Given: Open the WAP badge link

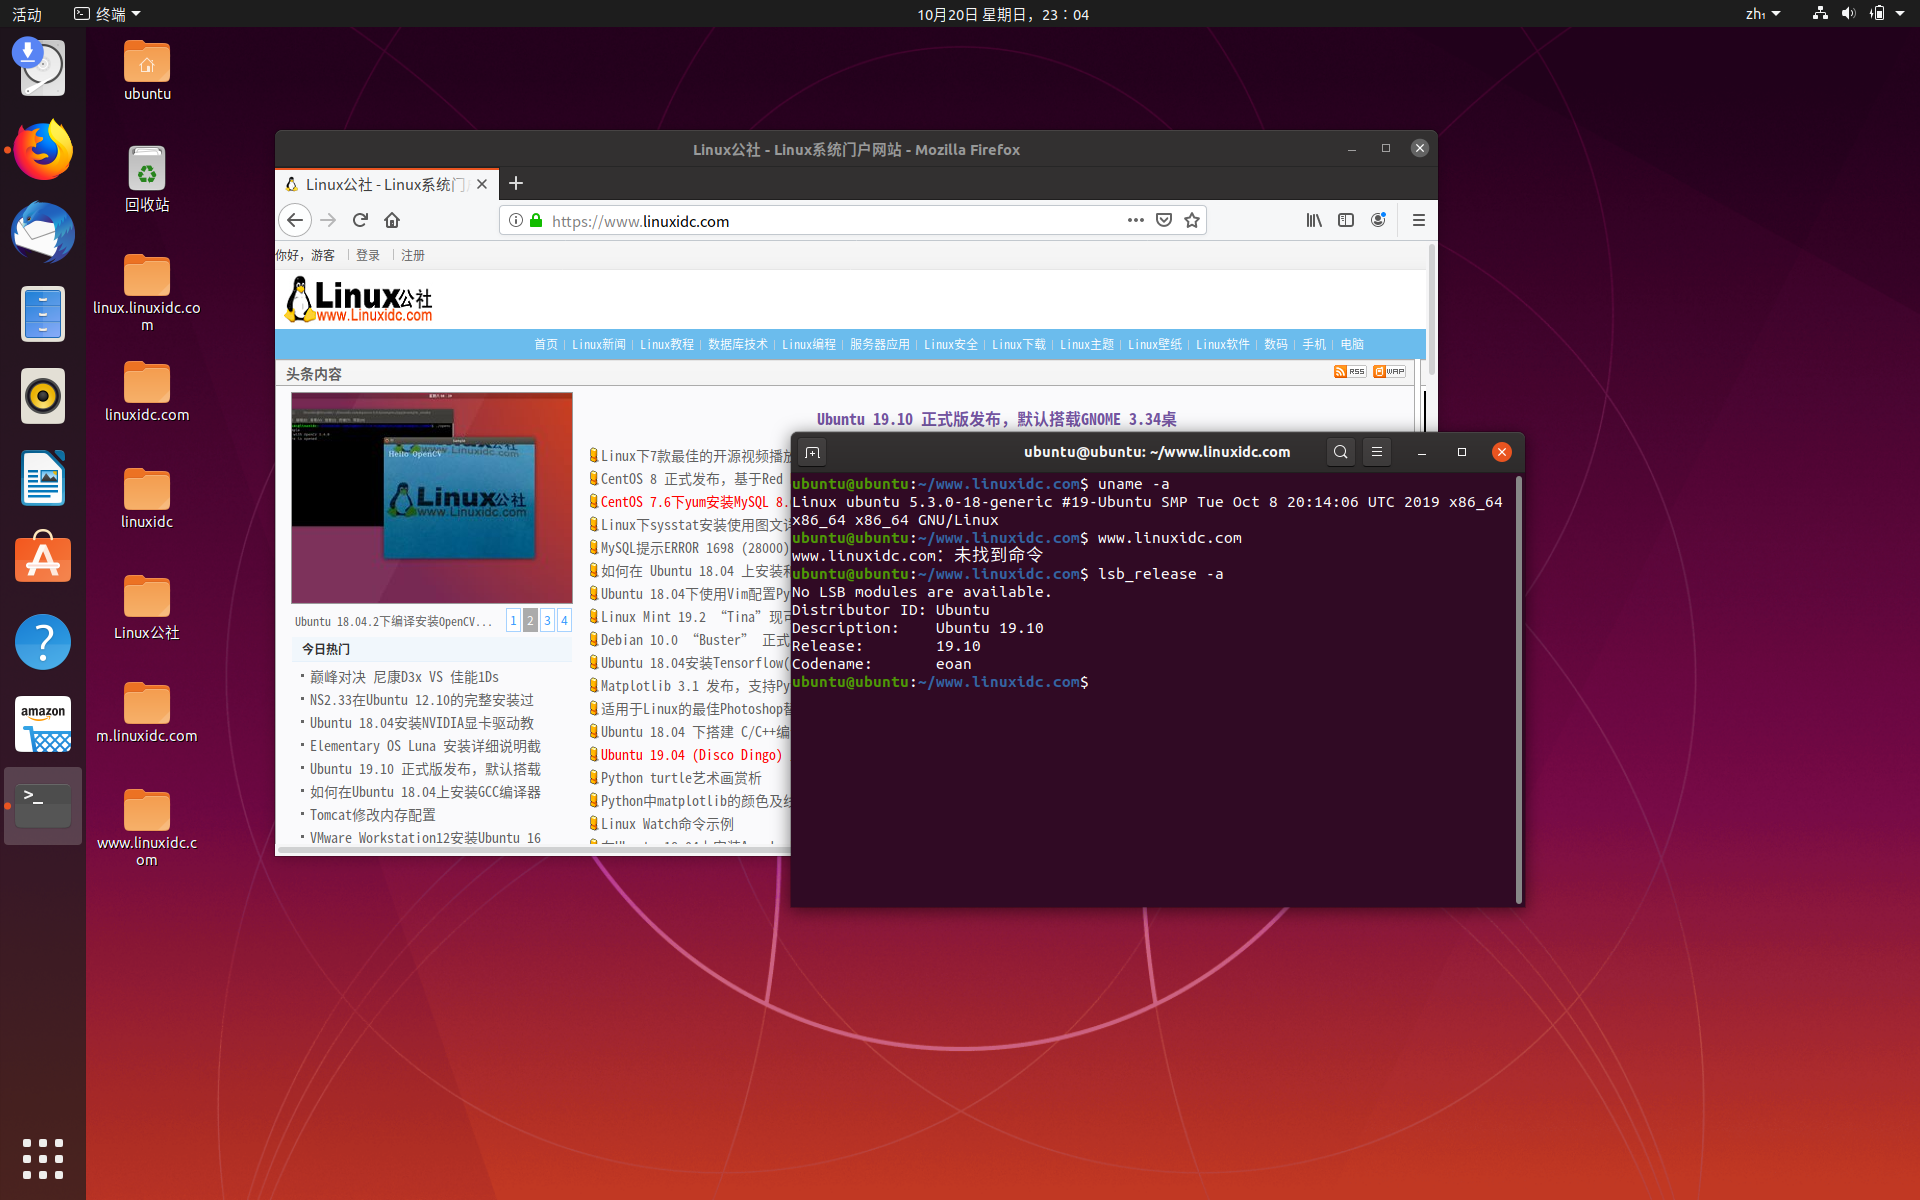Looking at the screenshot, I should pos(1389,371).
